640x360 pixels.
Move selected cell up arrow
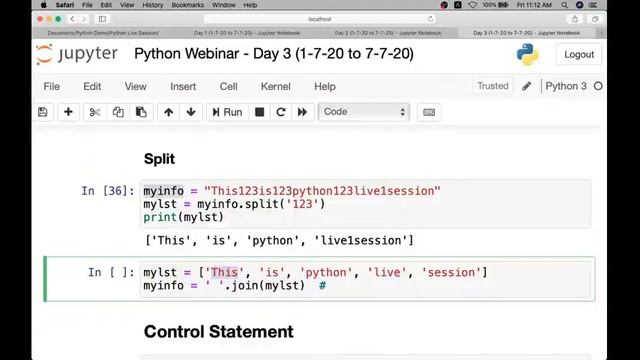click(x=169, y=112)
